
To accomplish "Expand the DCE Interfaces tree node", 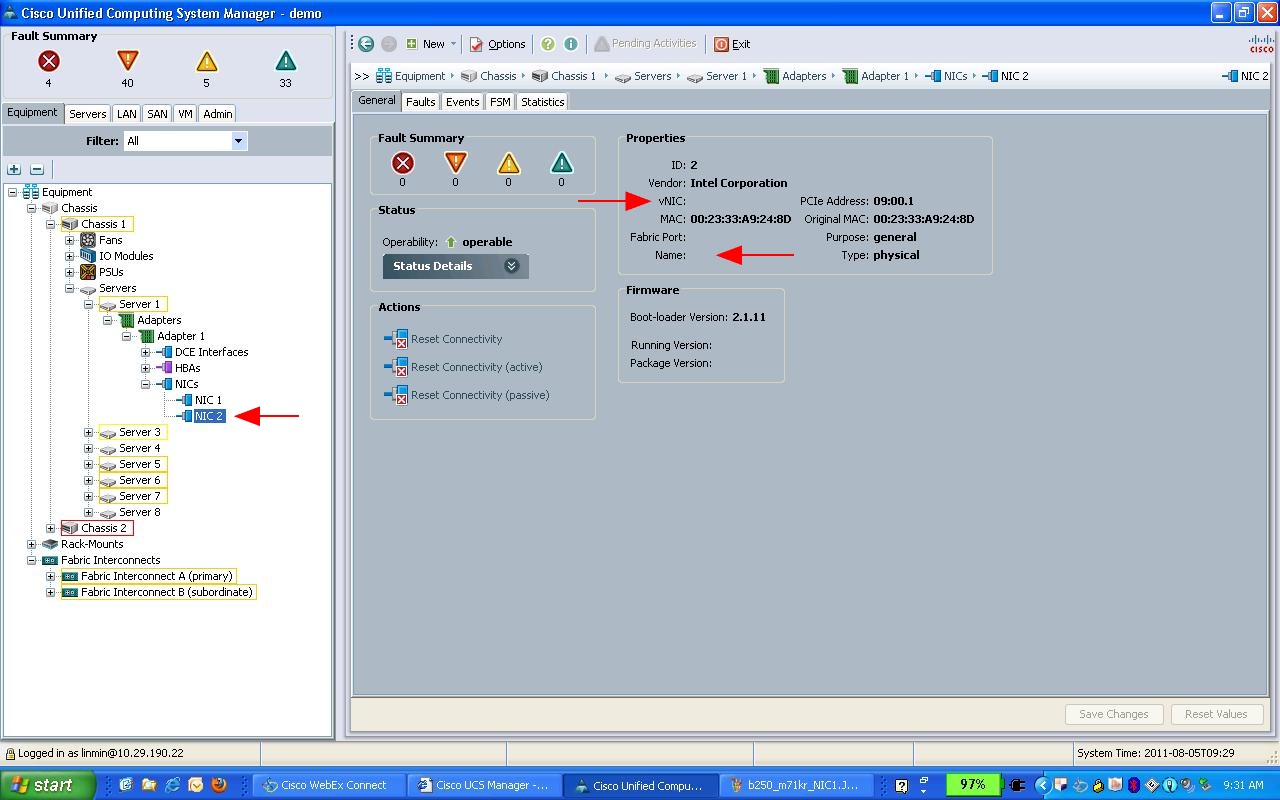I will click(x=145, y=352).
